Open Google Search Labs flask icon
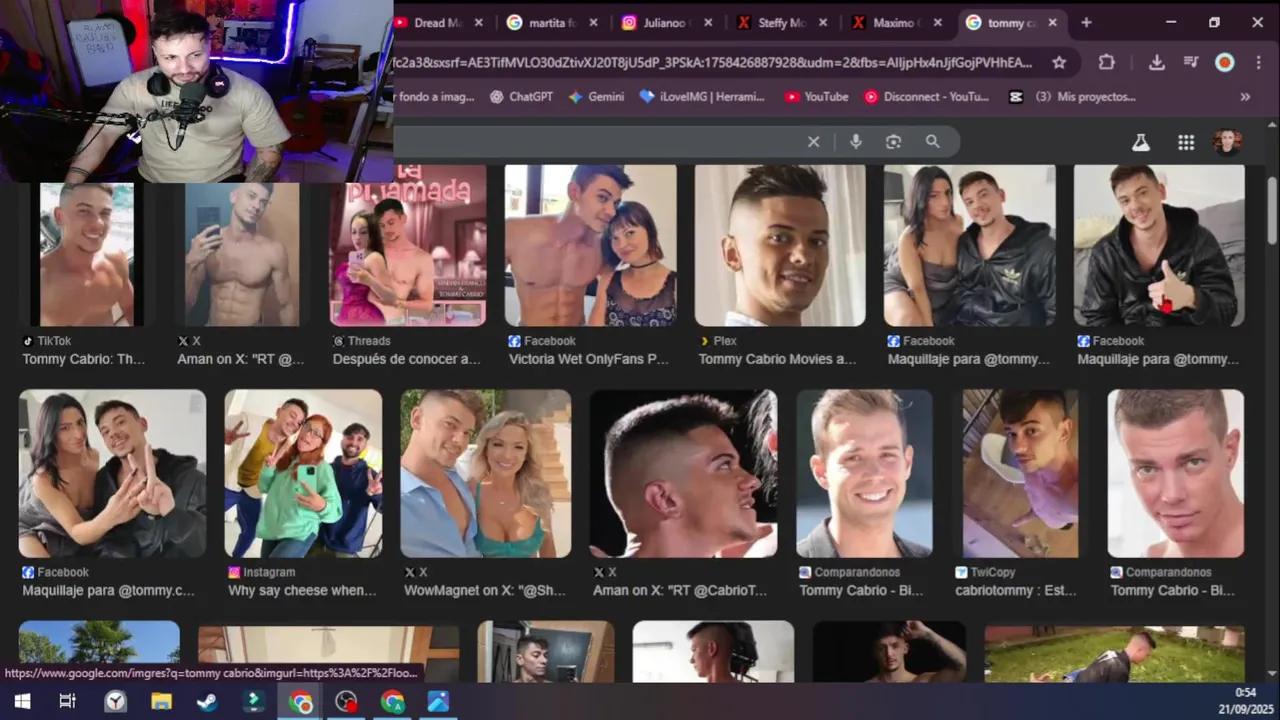 point(1141,142)
